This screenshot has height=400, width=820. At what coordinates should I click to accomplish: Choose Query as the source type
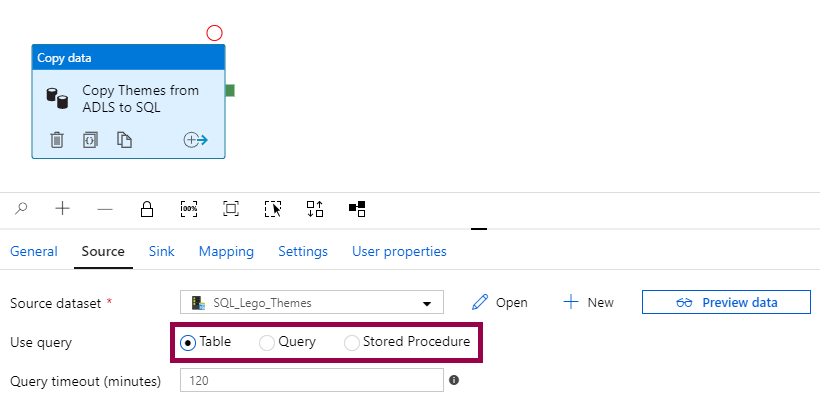(267, 342)
